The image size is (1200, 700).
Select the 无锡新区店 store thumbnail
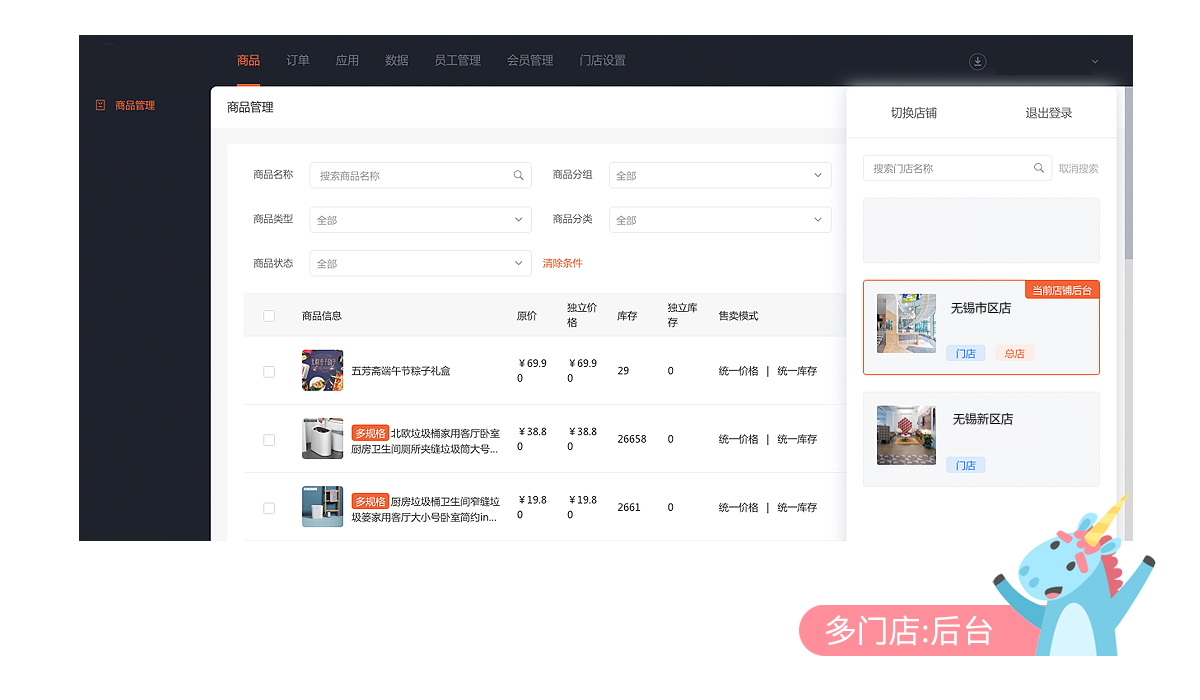[906, 435]
